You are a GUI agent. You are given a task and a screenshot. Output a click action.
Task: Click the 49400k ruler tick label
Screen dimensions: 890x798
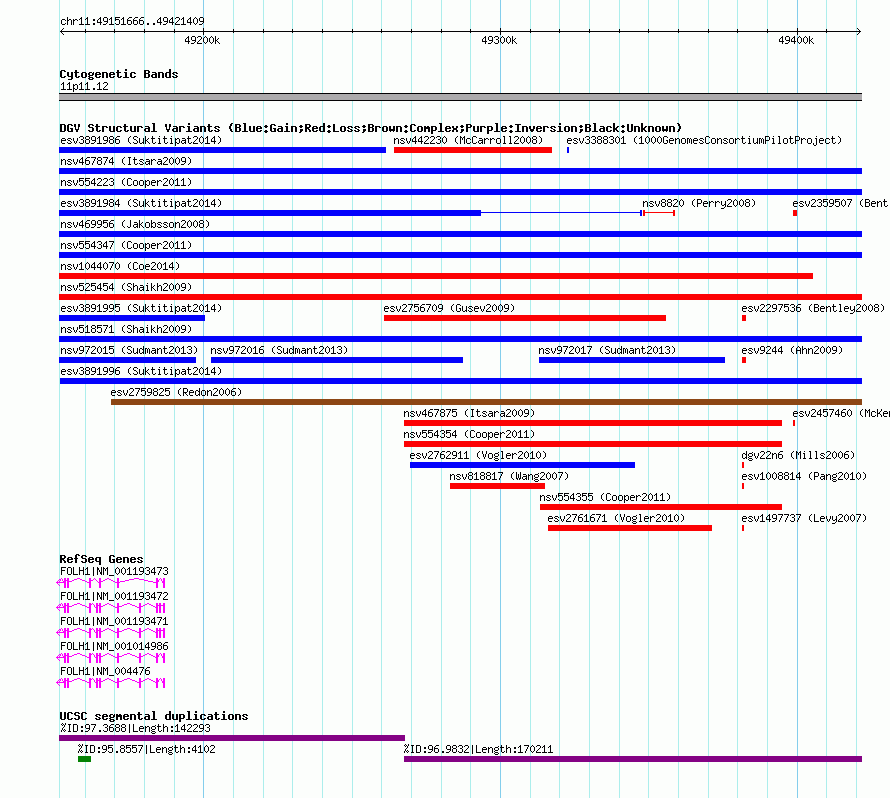(x=796, y=40)
